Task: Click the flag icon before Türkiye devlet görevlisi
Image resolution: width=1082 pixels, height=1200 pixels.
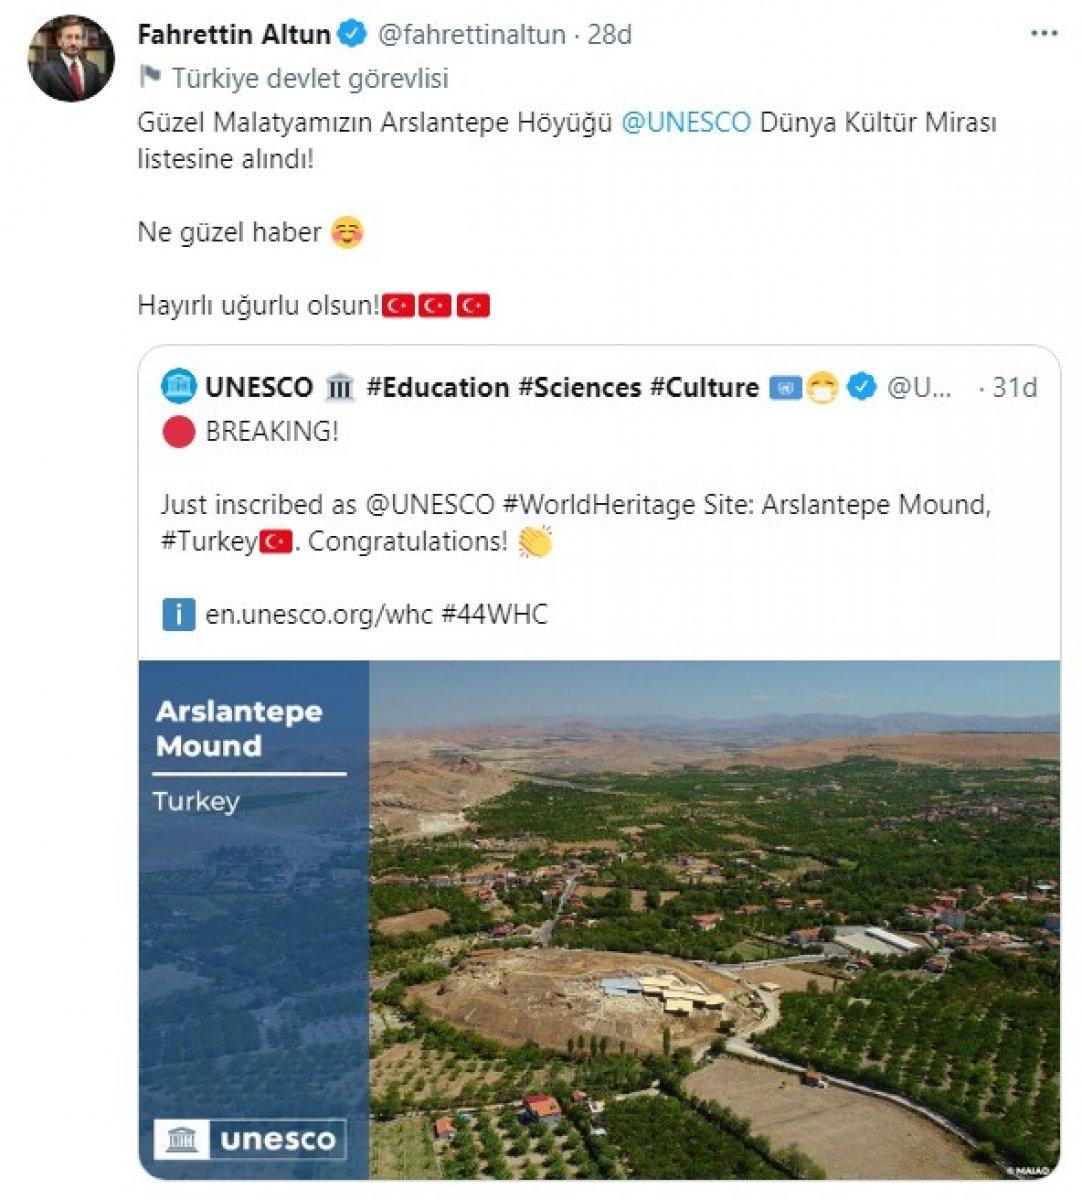Action: tap(151, 72)
